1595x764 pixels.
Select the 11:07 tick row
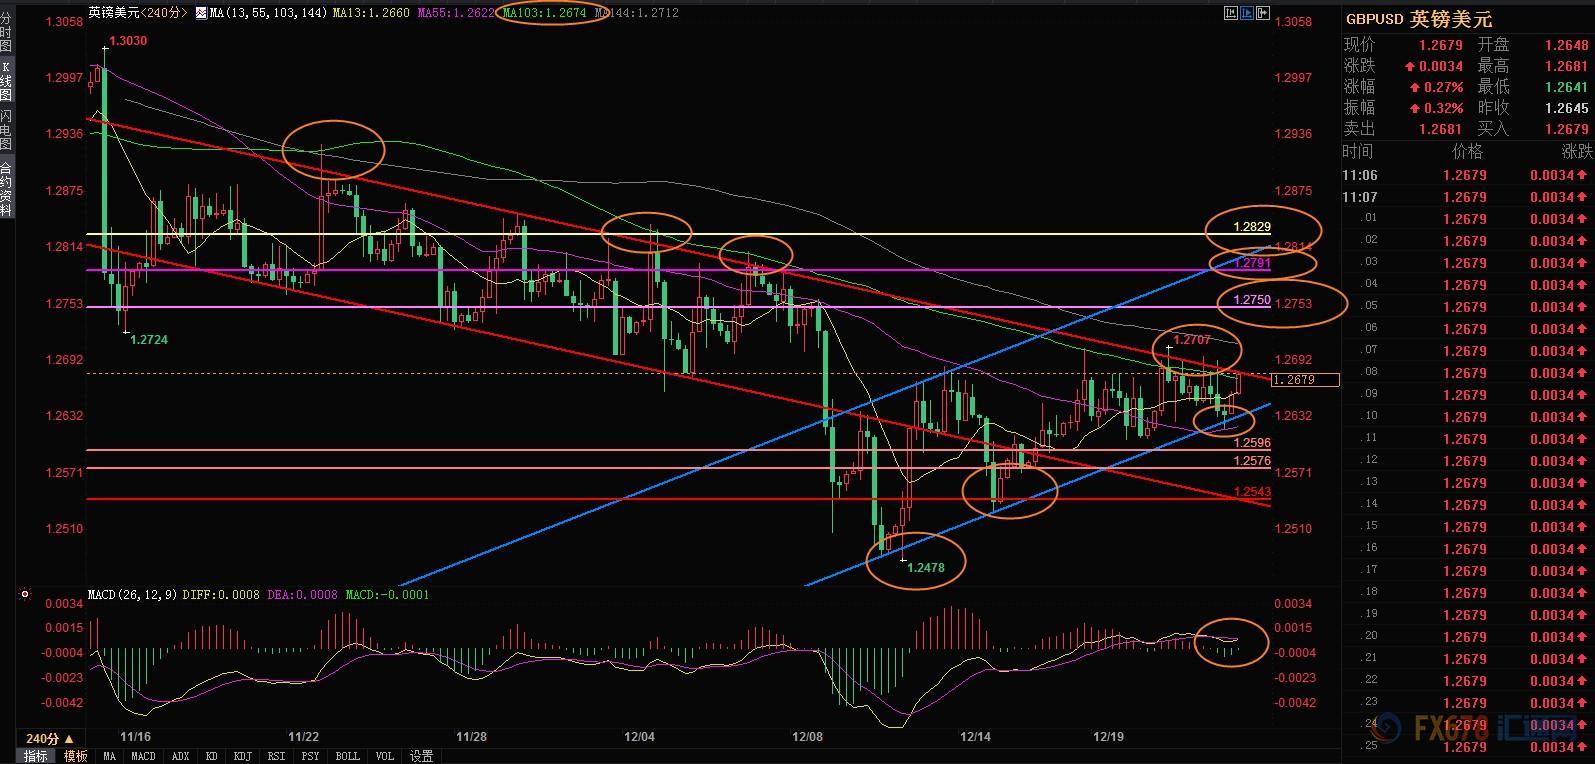[x=1467, y=197]
